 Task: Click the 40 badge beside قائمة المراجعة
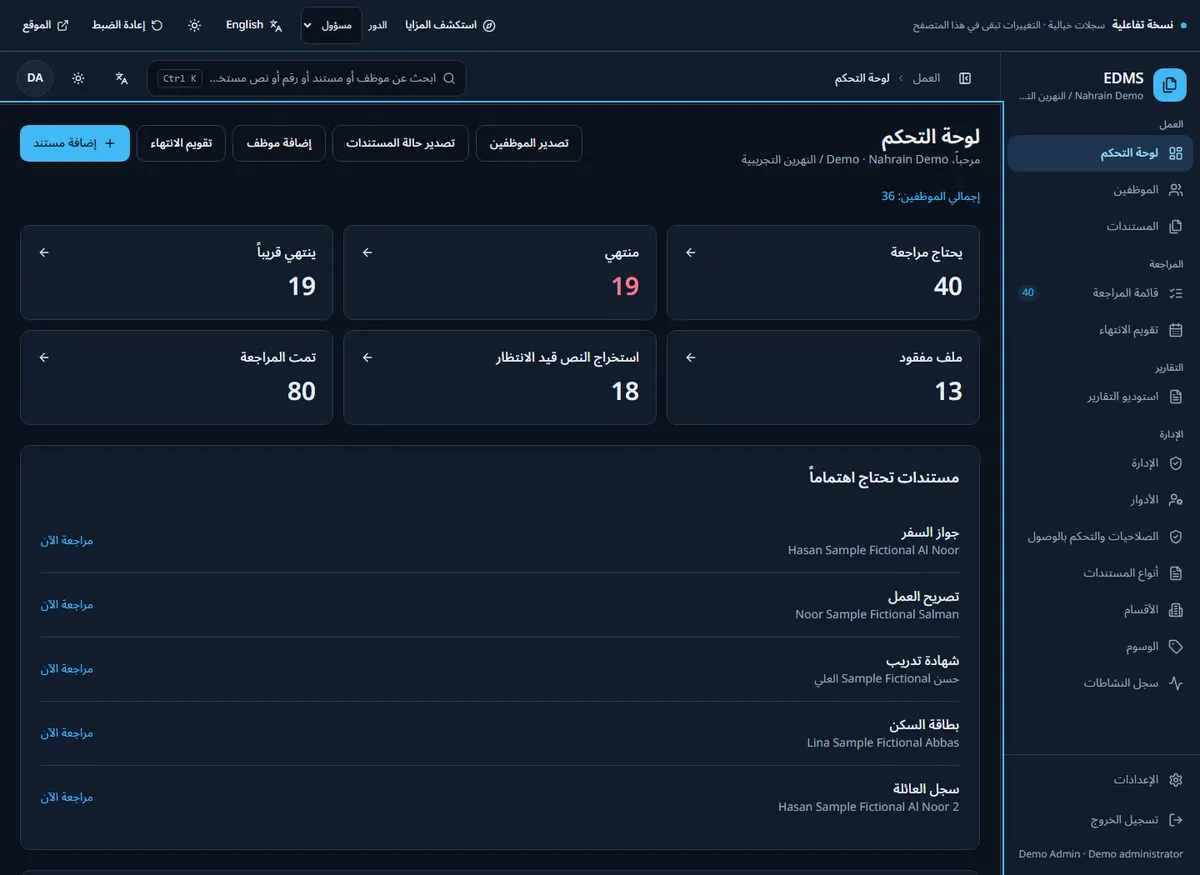pyautogui.click(x=1028, y=293)
